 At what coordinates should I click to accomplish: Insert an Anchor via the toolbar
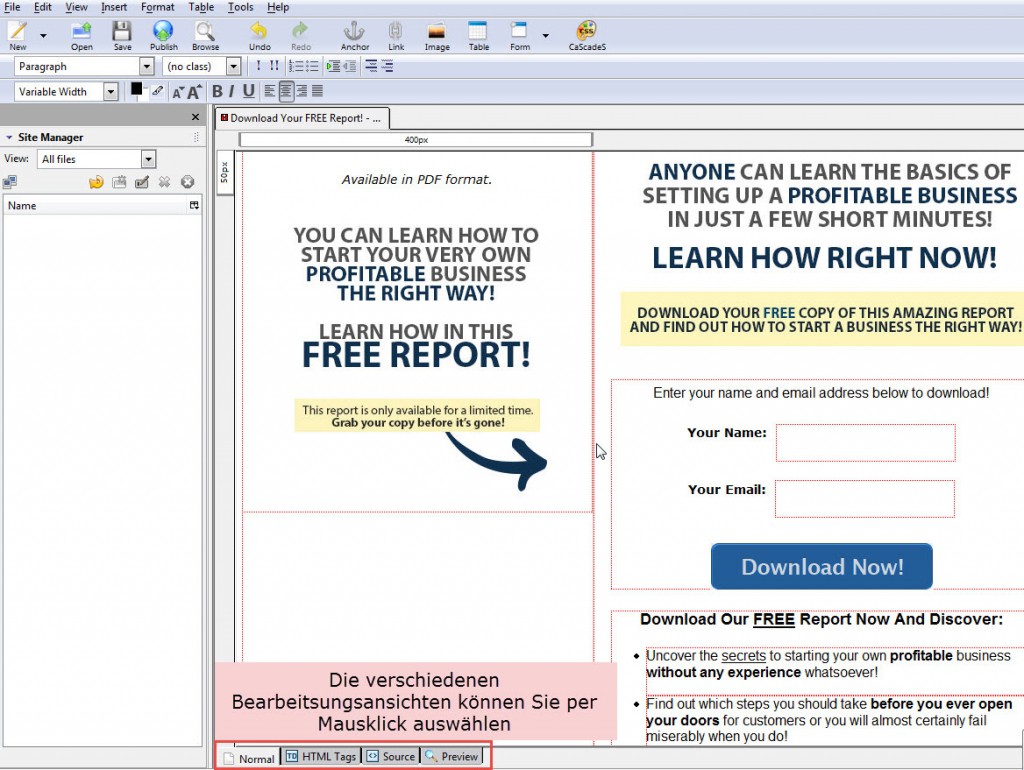(x=354, y=32)
